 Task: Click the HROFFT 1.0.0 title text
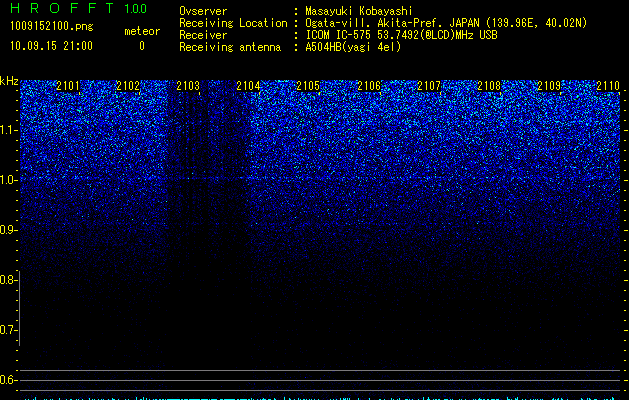coord(79,8)
